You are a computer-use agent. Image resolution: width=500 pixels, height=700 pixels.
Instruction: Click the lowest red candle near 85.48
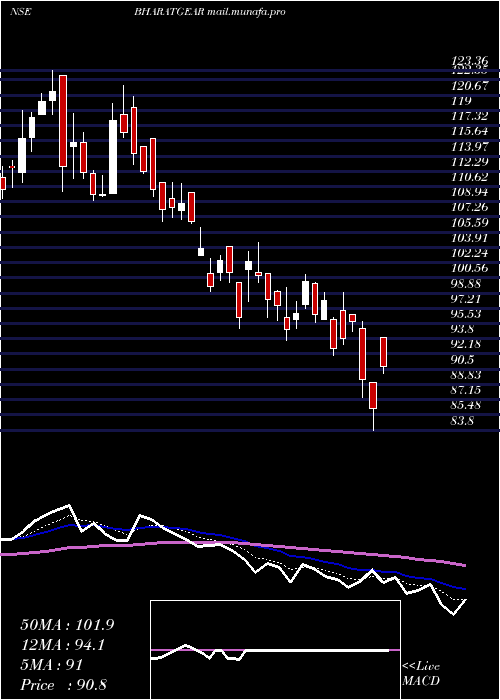tap(373, 395)
